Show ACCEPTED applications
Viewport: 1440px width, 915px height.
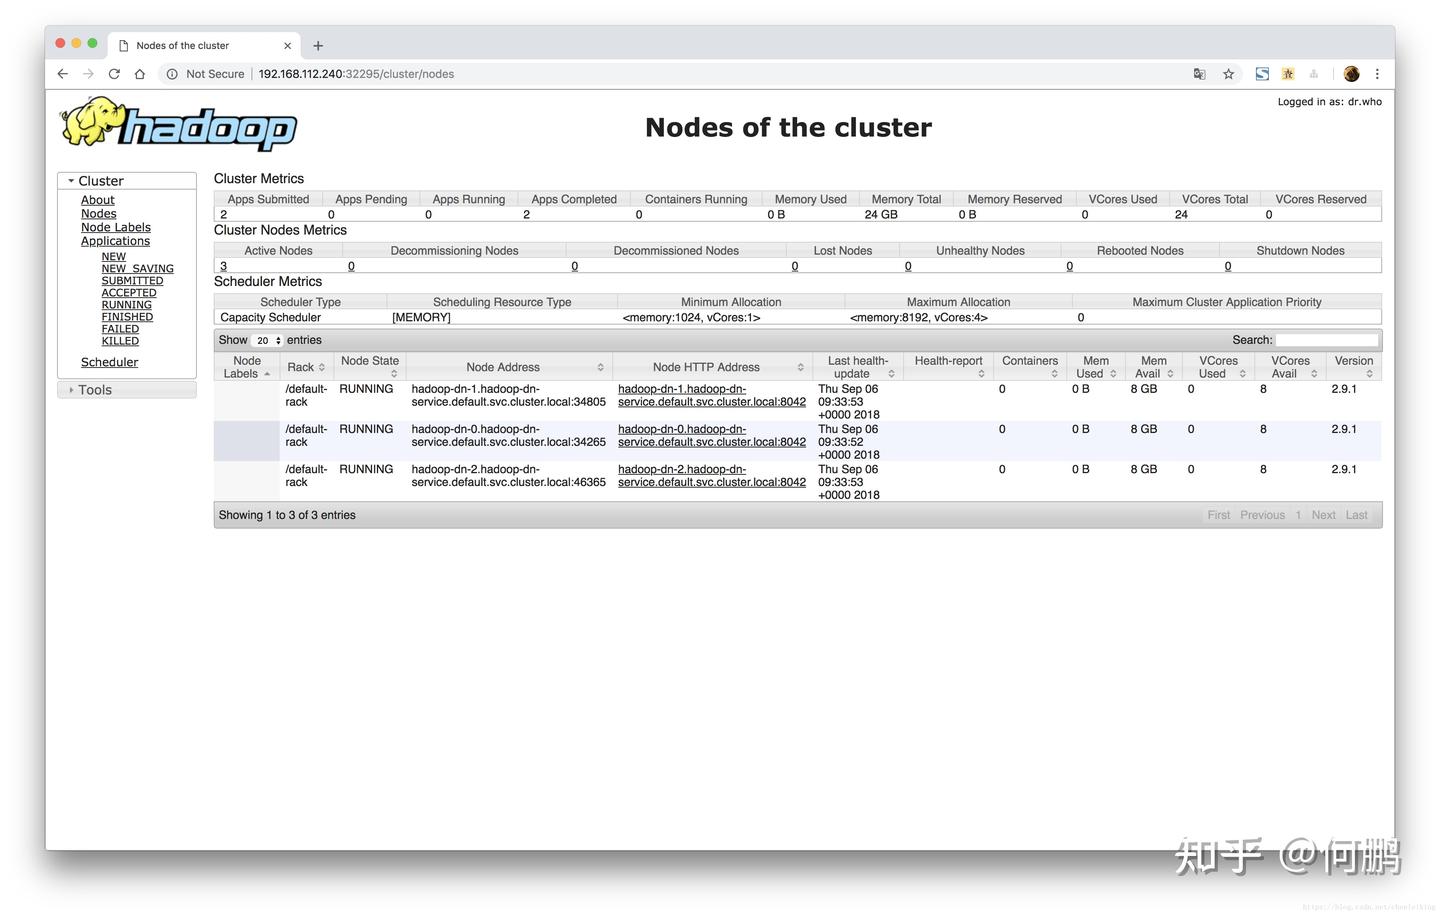pyautogui.click(x=129, y=293)
